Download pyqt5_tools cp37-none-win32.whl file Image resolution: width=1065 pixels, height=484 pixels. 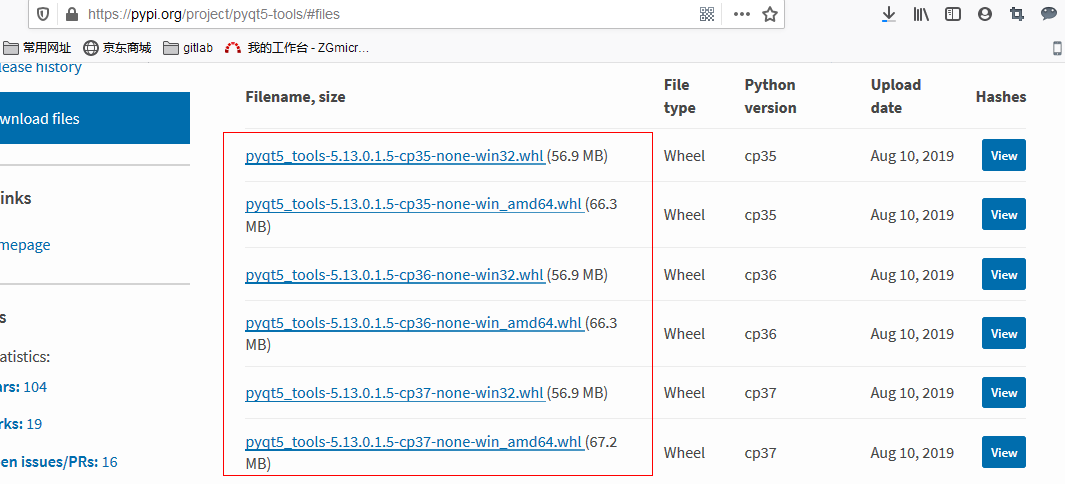point(395,392)
